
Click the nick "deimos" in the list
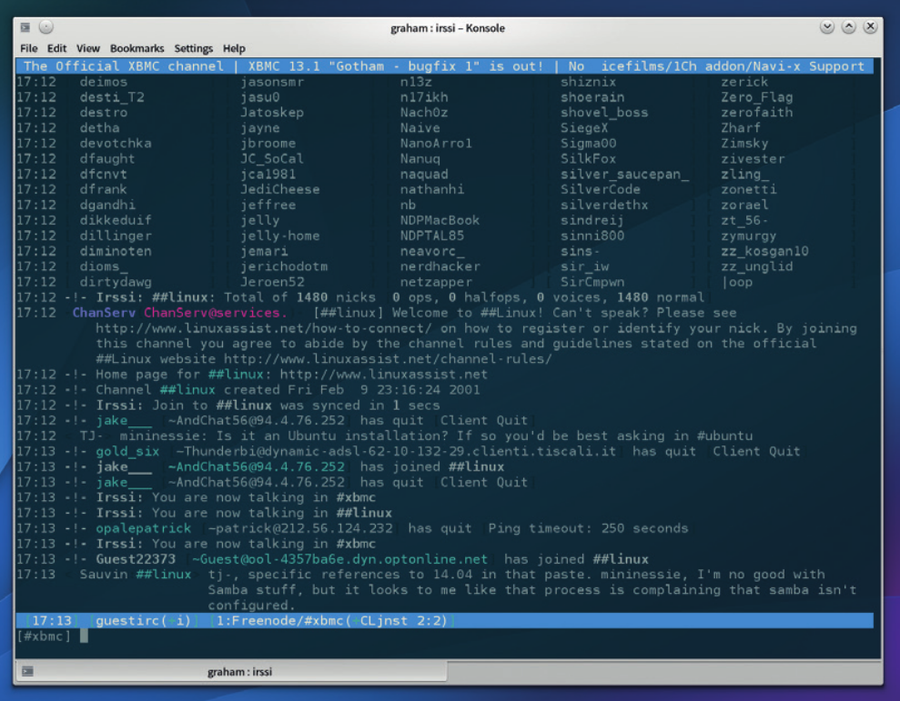[103, 82]
